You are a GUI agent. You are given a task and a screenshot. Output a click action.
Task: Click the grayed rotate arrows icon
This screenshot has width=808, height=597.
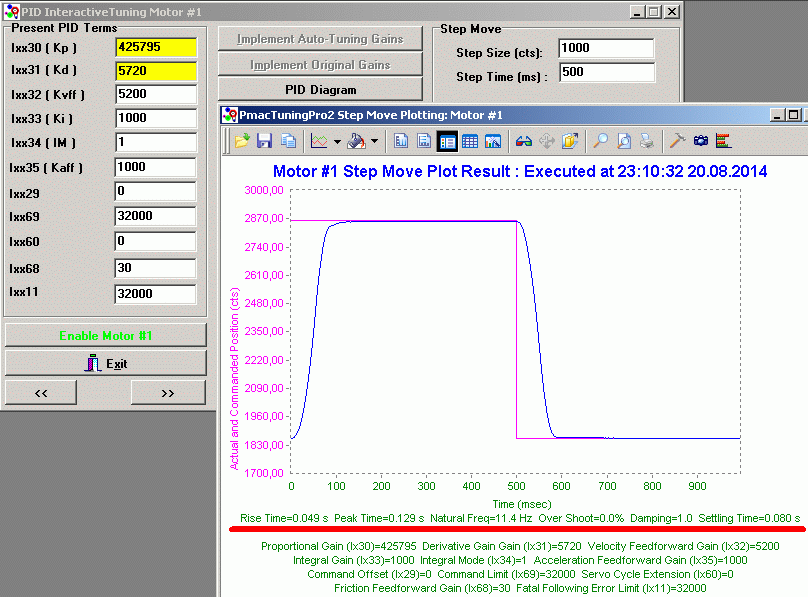tap(547, 141)
